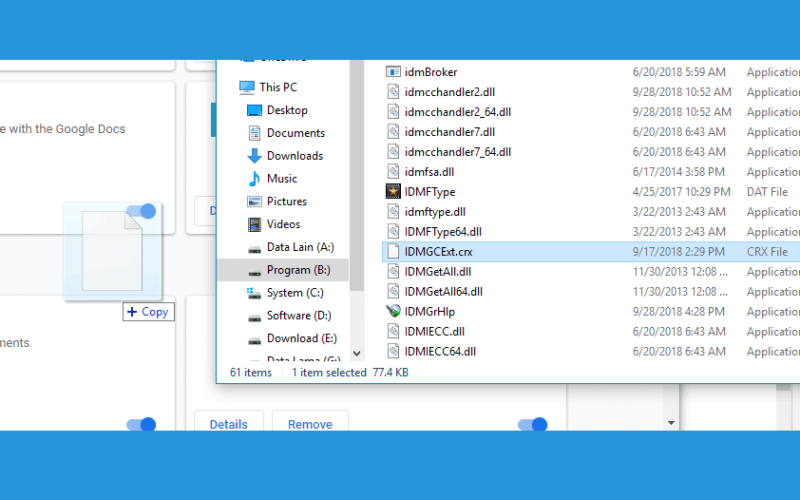Select the idmBroker application icon
Screen dimensions: 800x500
pyautogui.click(x=393, y=72)
